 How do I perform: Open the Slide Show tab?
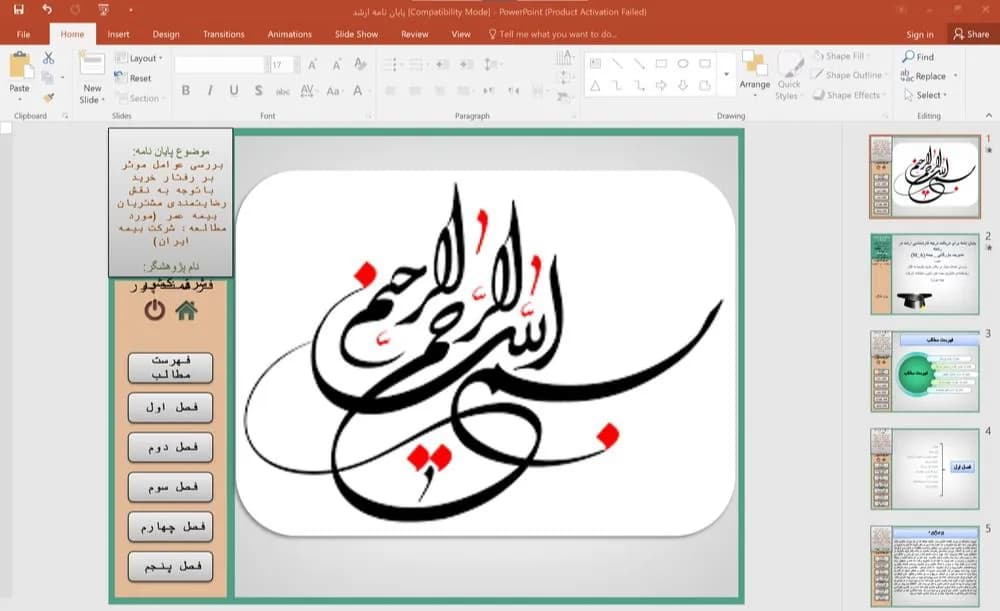[357, 34]
